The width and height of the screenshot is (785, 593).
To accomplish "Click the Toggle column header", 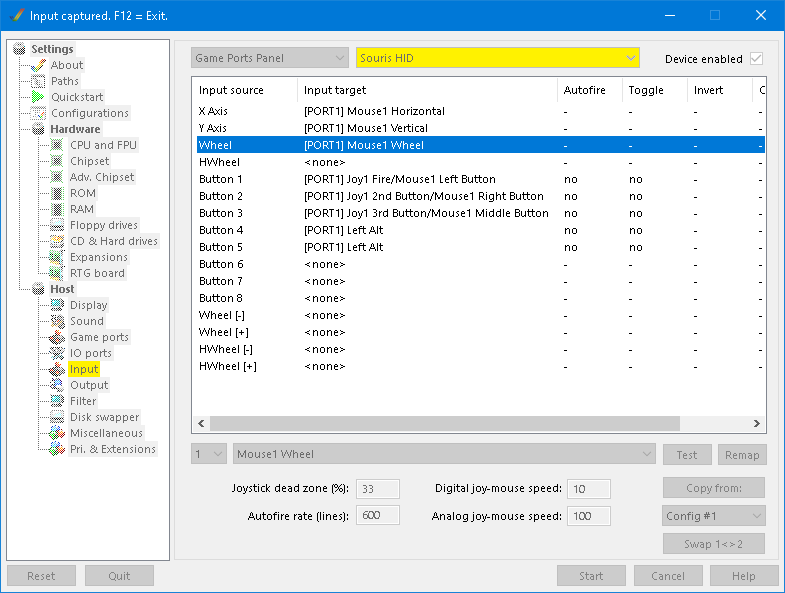I will [x=655, y=90].
